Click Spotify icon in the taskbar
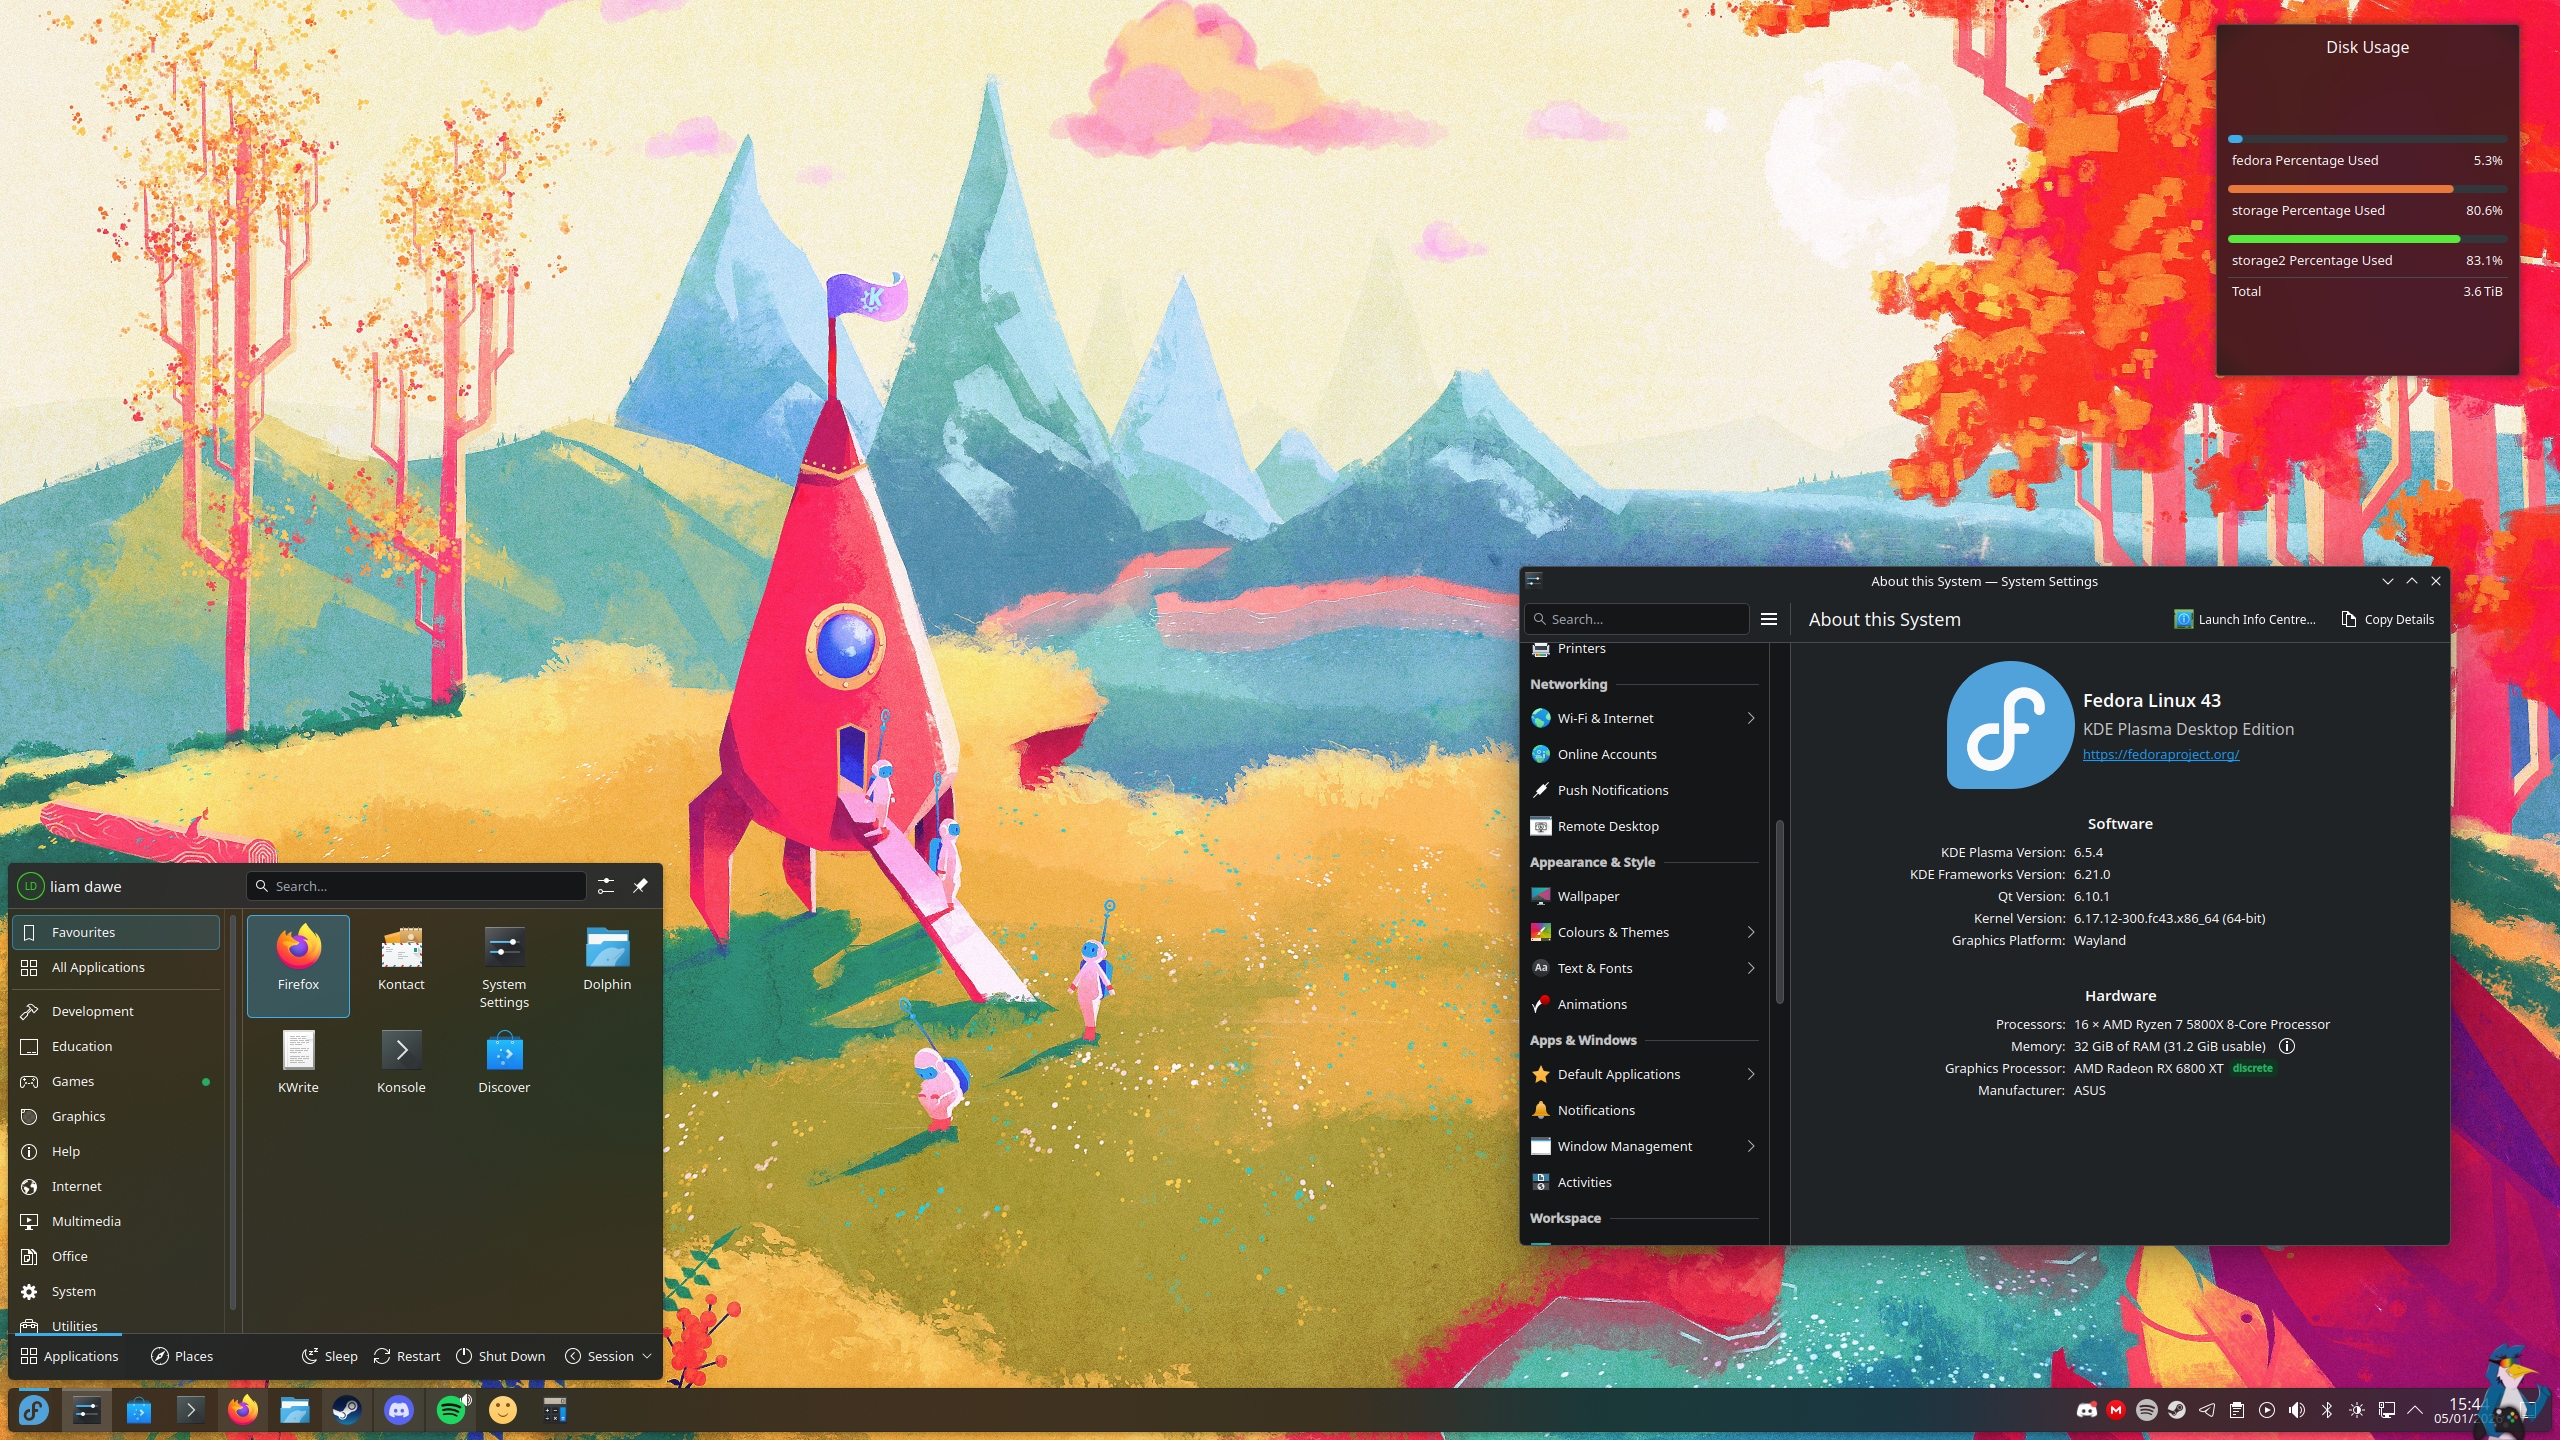 (x=452, y=1410)
